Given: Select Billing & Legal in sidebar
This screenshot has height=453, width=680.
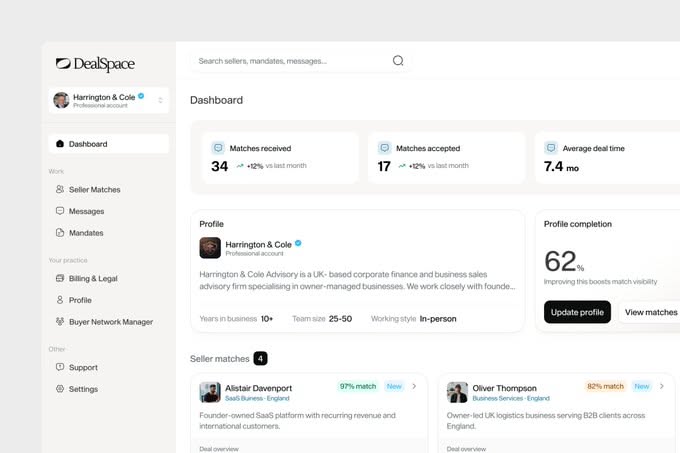Looking at the screenshot, I should tap(93, 278).
